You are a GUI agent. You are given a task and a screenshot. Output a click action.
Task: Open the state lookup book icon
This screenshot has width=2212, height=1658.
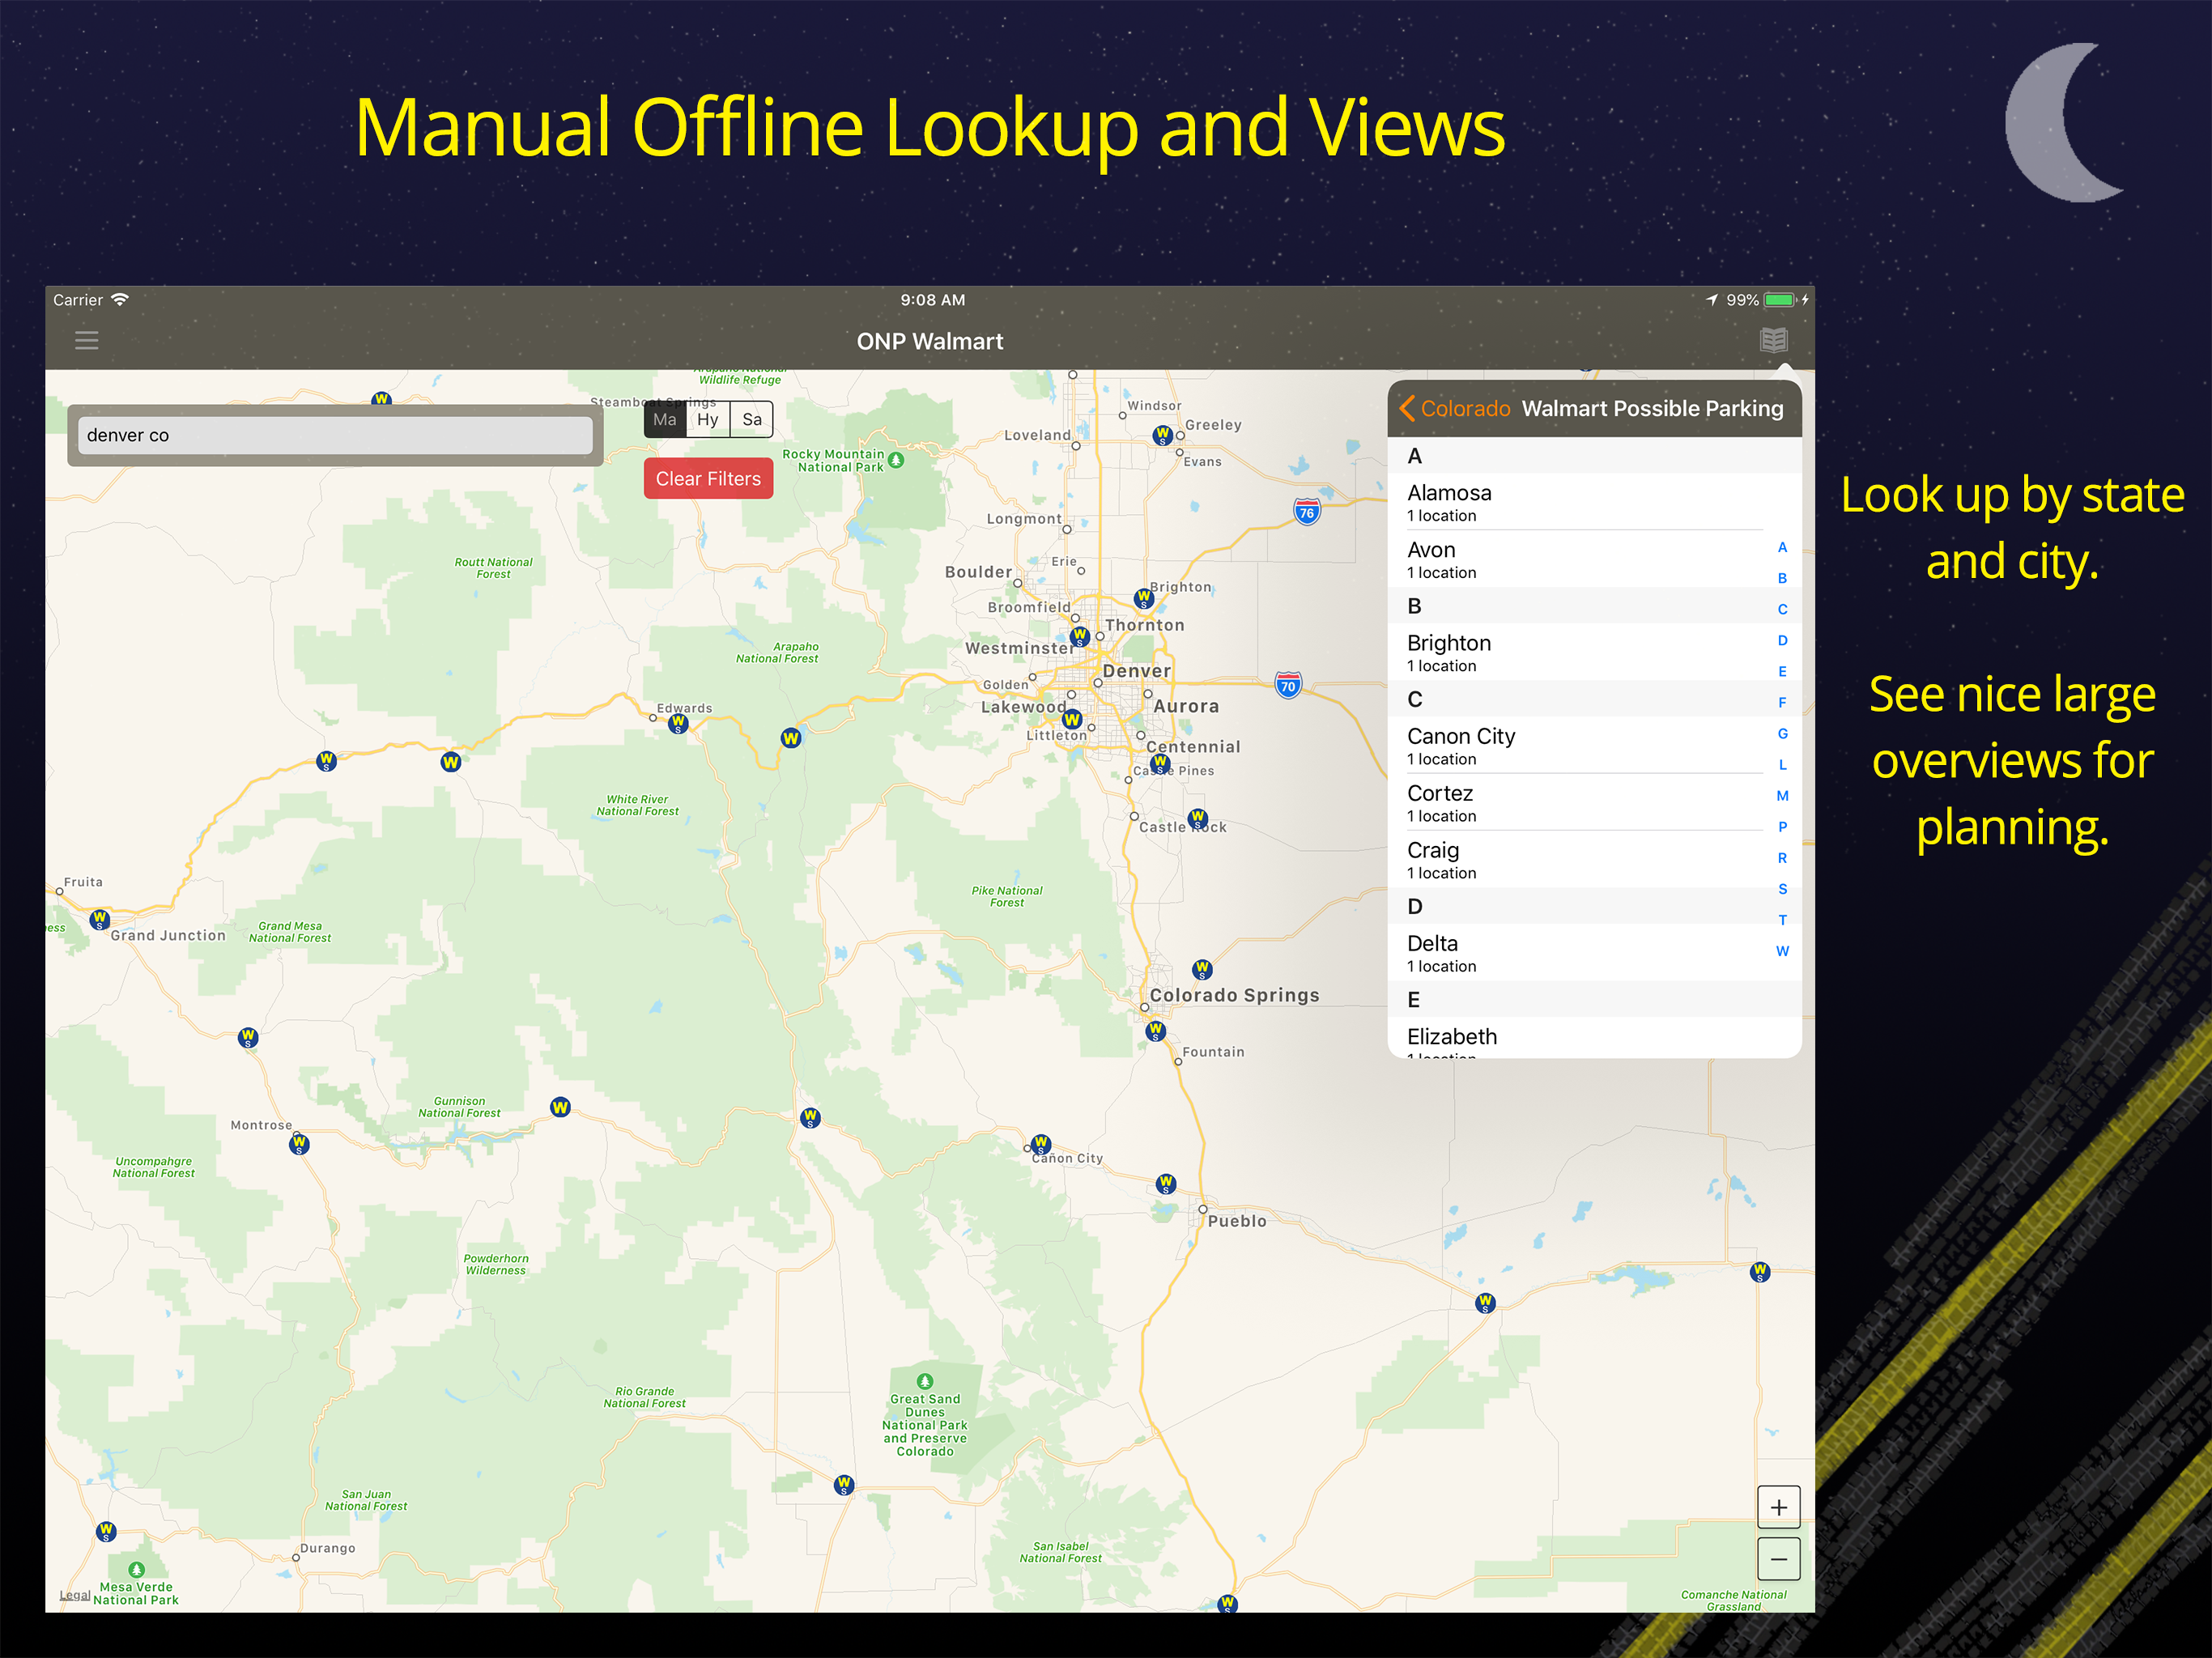point(1773,341)
